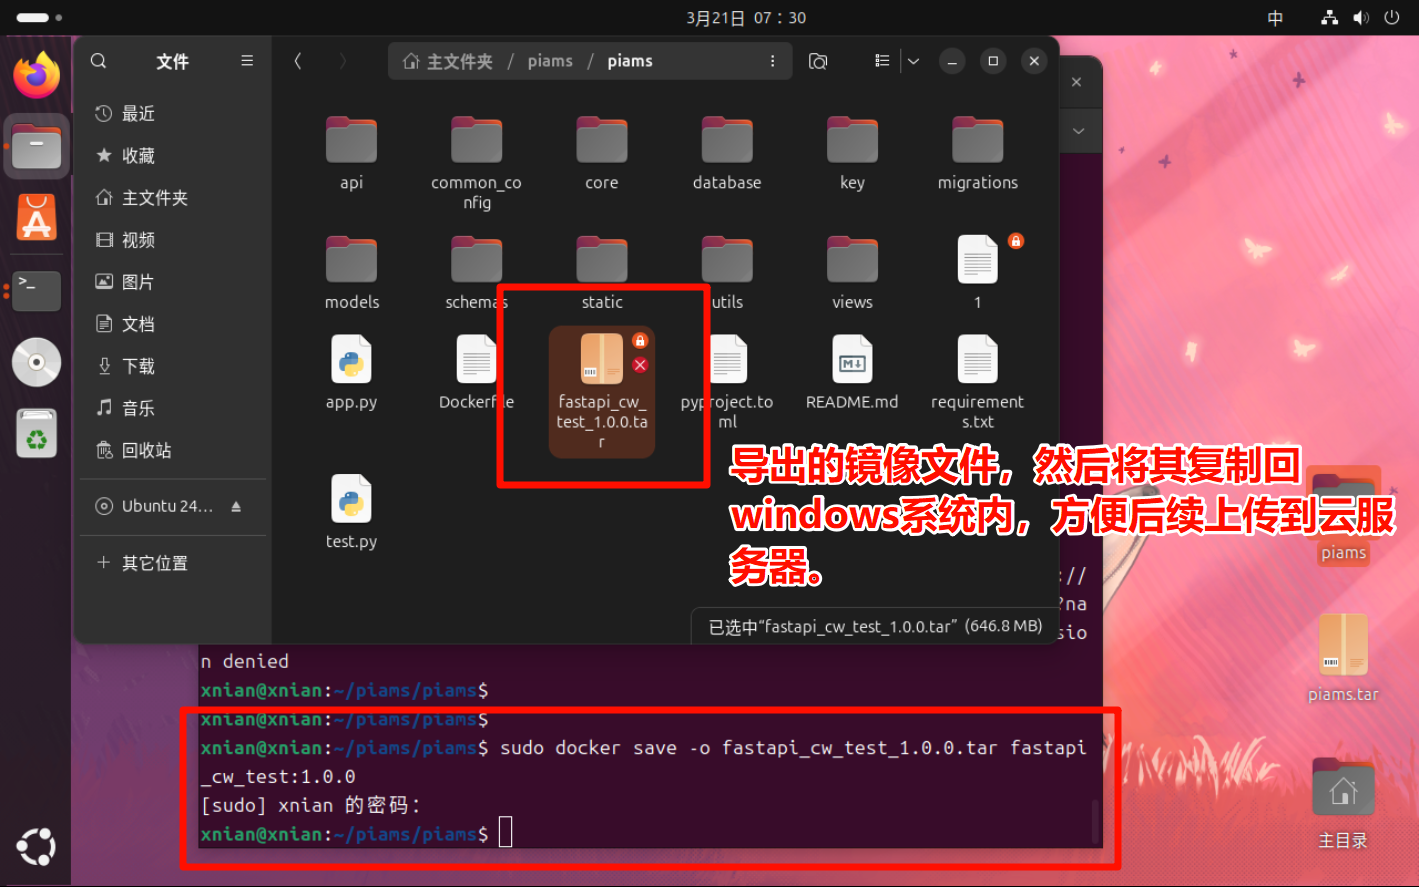The image size is (1419, 887).
Task: Select the test.py file
Action: coord(351,512)
